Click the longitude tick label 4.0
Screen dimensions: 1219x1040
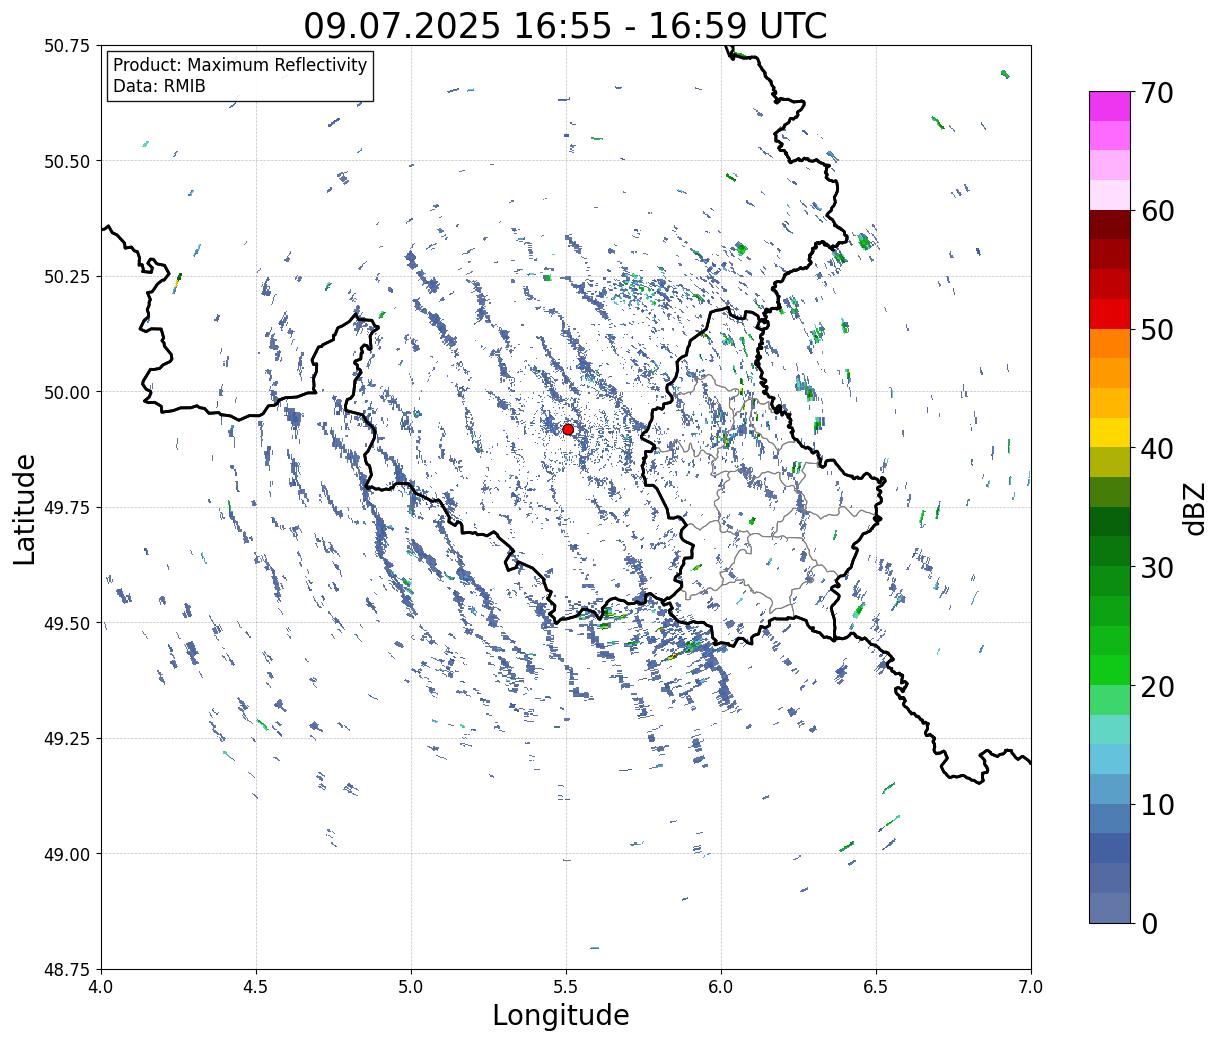point(101,987)
